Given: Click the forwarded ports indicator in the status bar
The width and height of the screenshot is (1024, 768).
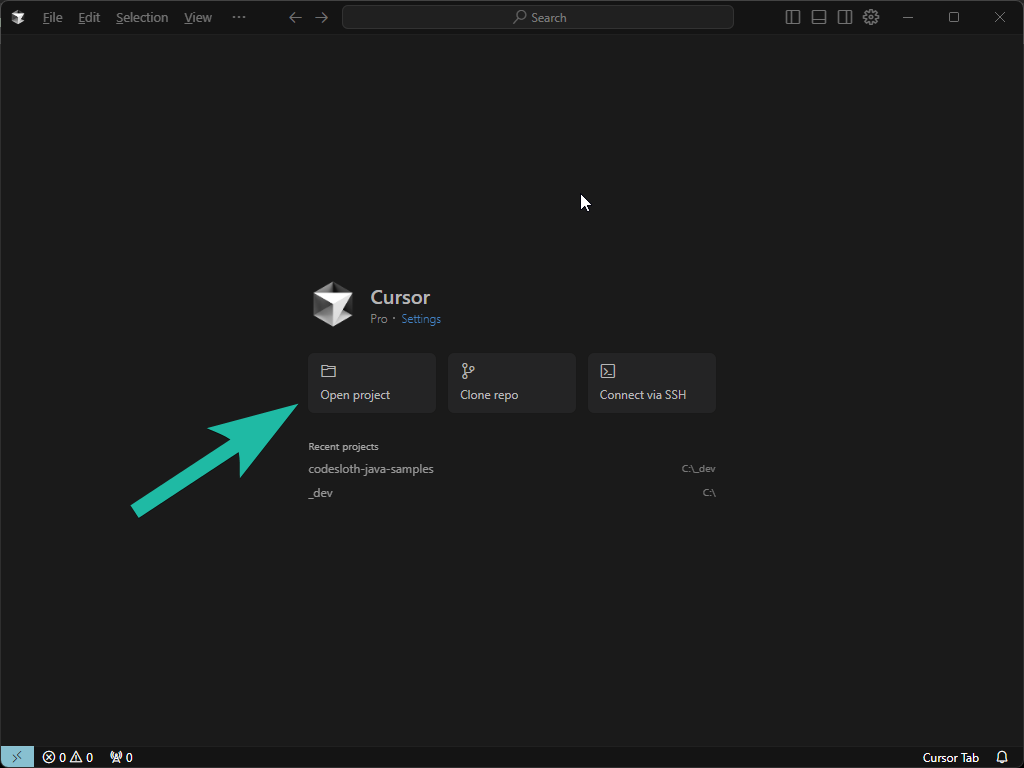Looking at the screenshot, I should [x=121, y=757].
